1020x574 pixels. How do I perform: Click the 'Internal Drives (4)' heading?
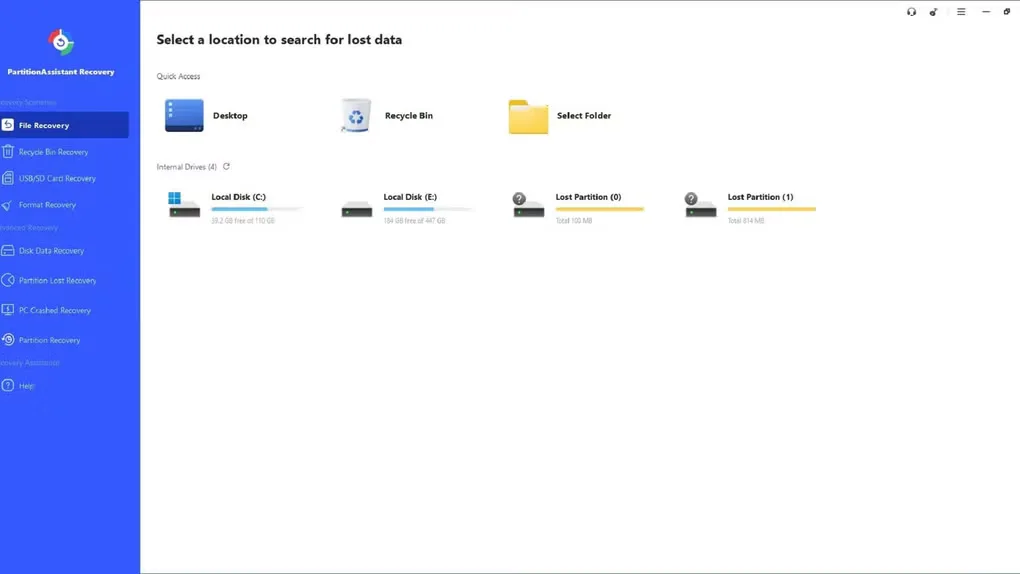click(x=187, y=167)
